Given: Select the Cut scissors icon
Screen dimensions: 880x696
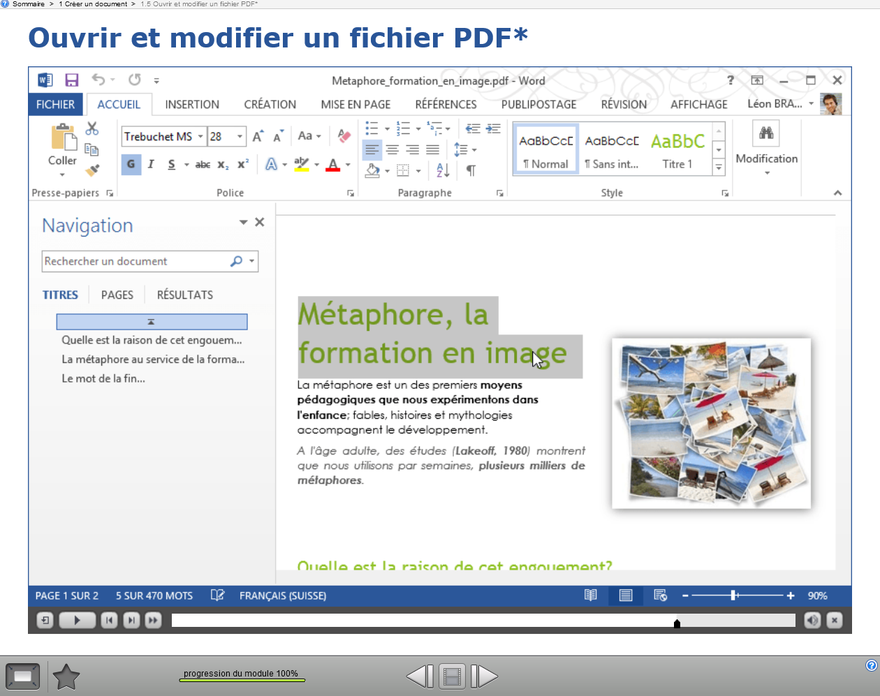Looking at the screenshot, I should tap(92, 129).
